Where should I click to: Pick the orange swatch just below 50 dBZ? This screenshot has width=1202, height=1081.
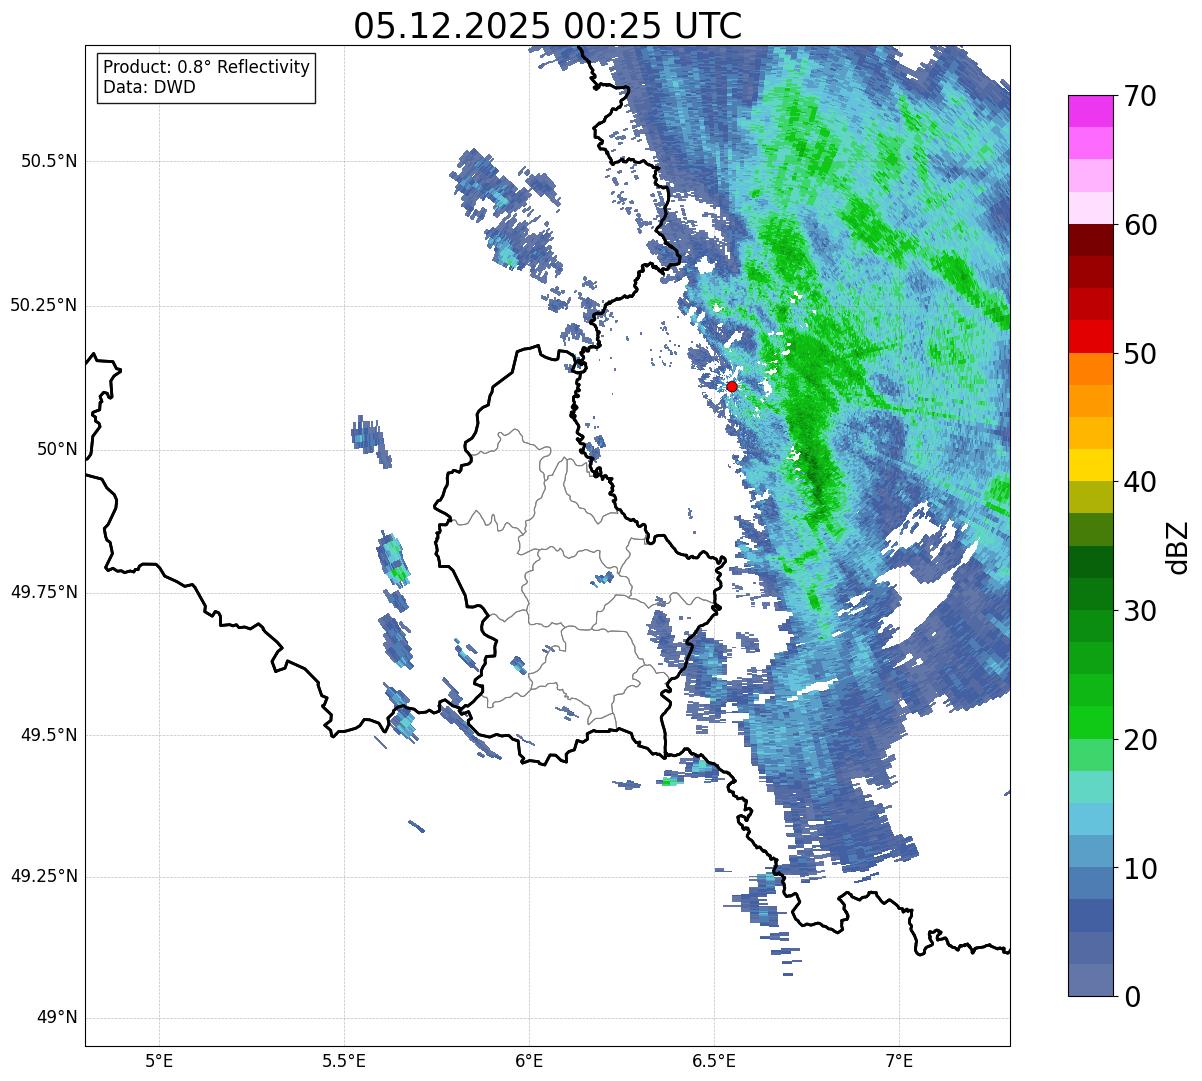coord(1090,369)
